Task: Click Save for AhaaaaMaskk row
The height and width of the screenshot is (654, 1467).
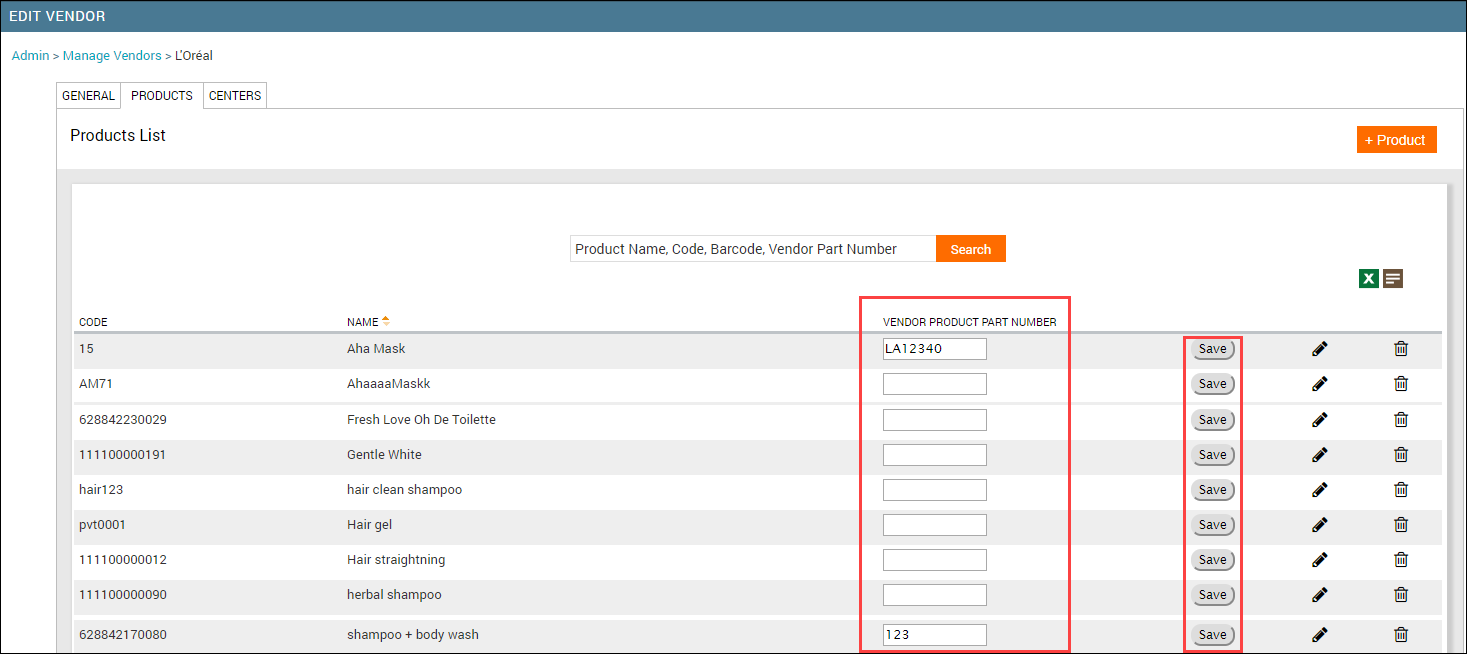Action: 1212,384
